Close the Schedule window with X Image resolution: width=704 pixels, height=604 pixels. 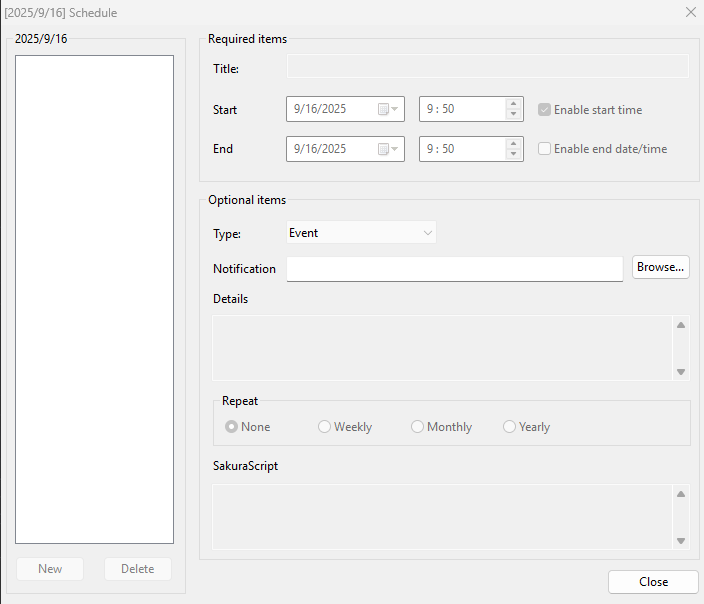691,12
